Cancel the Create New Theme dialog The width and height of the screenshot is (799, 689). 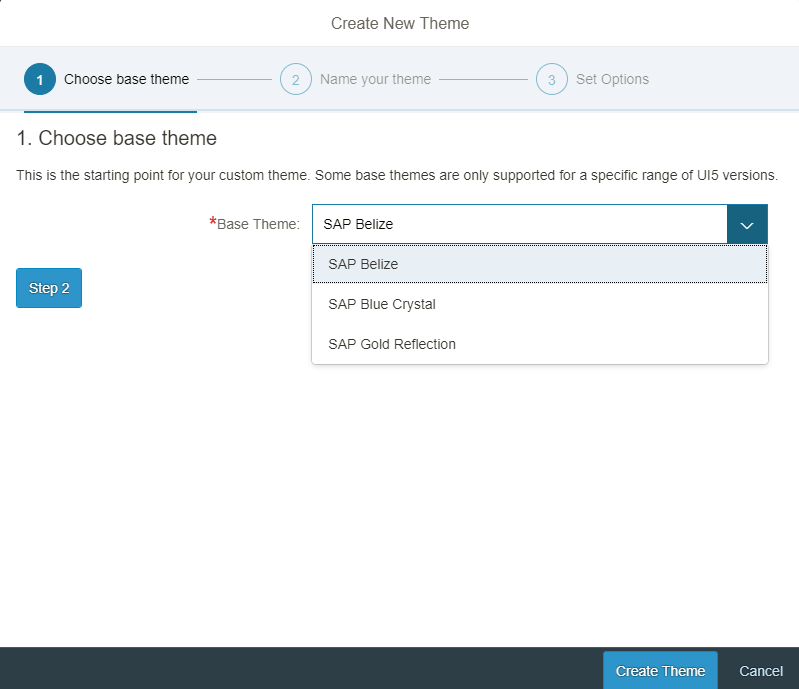coord(761,671)
